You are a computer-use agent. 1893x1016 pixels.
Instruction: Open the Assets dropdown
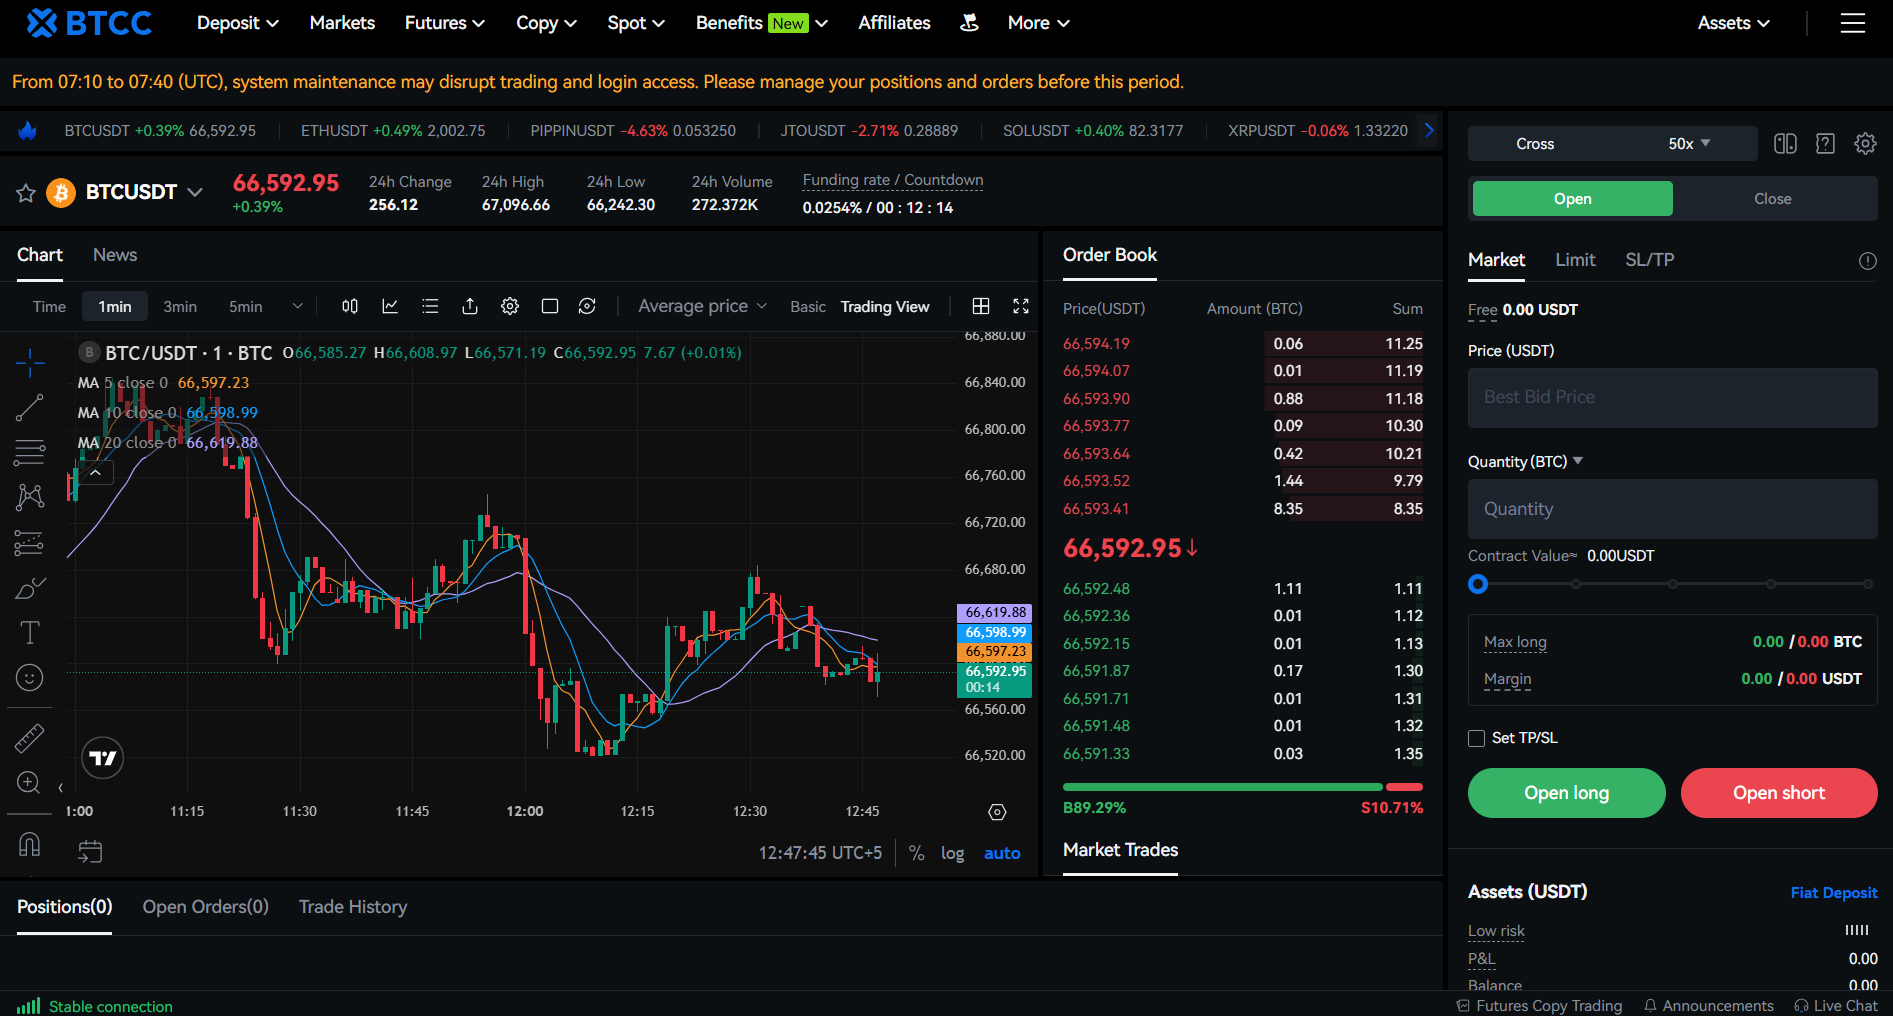[x=1734, y=23]
